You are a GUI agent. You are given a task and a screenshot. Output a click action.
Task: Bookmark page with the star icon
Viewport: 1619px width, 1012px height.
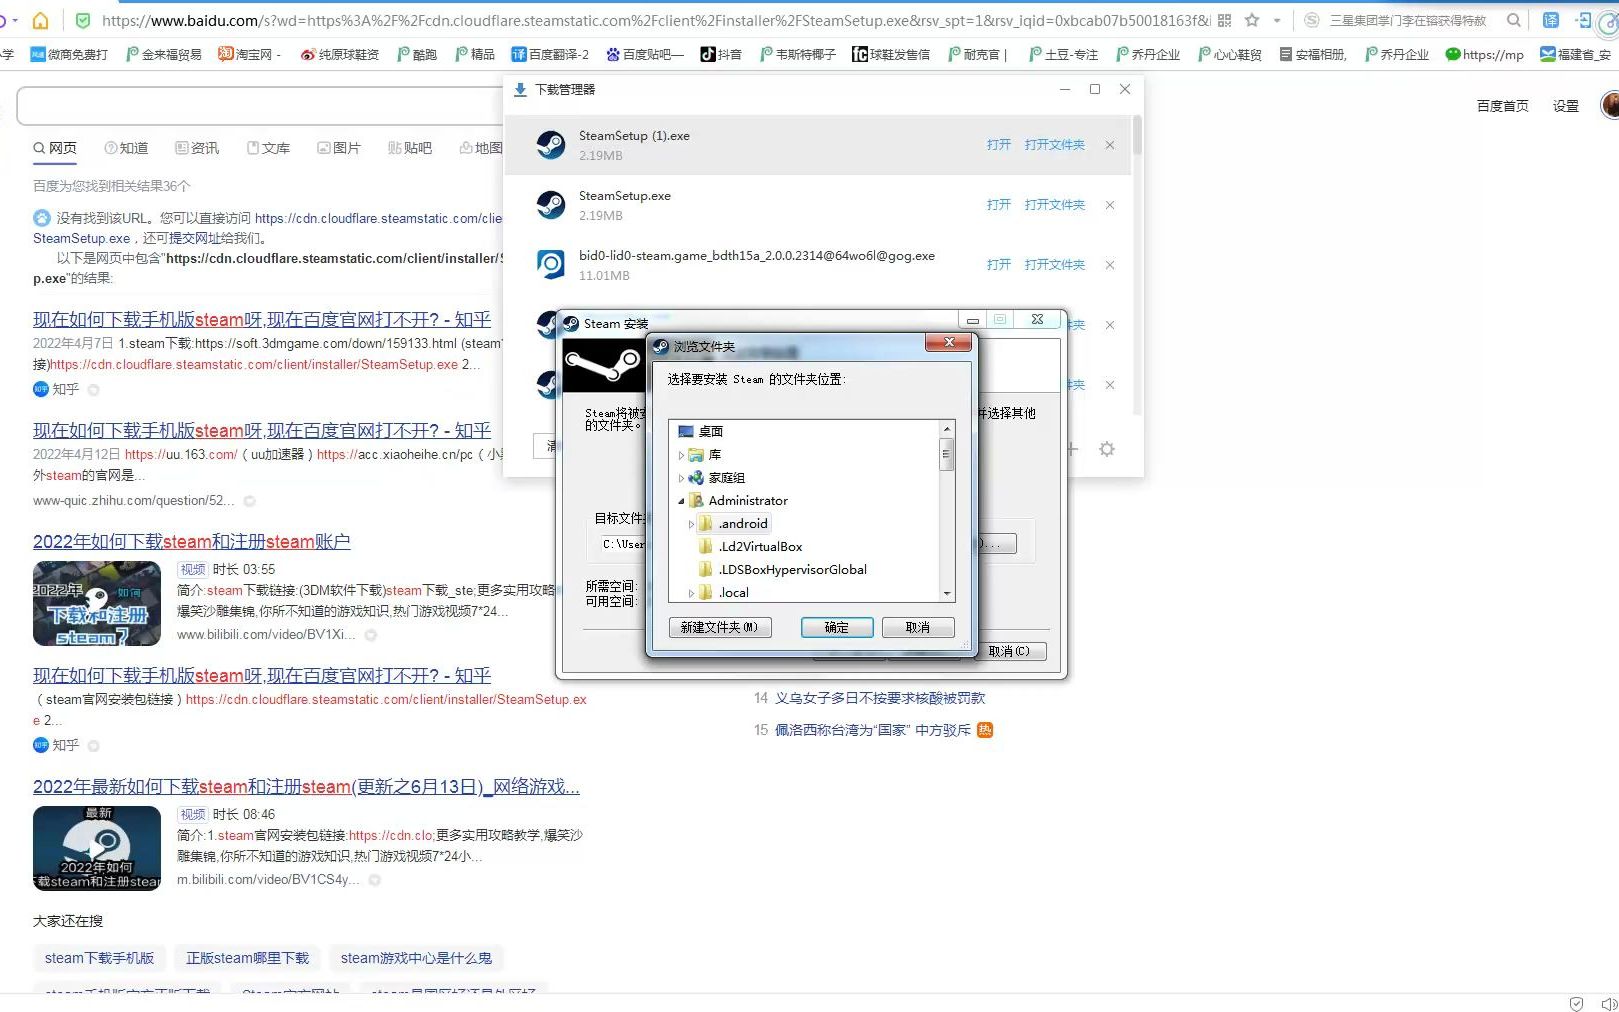[1252, 20]
